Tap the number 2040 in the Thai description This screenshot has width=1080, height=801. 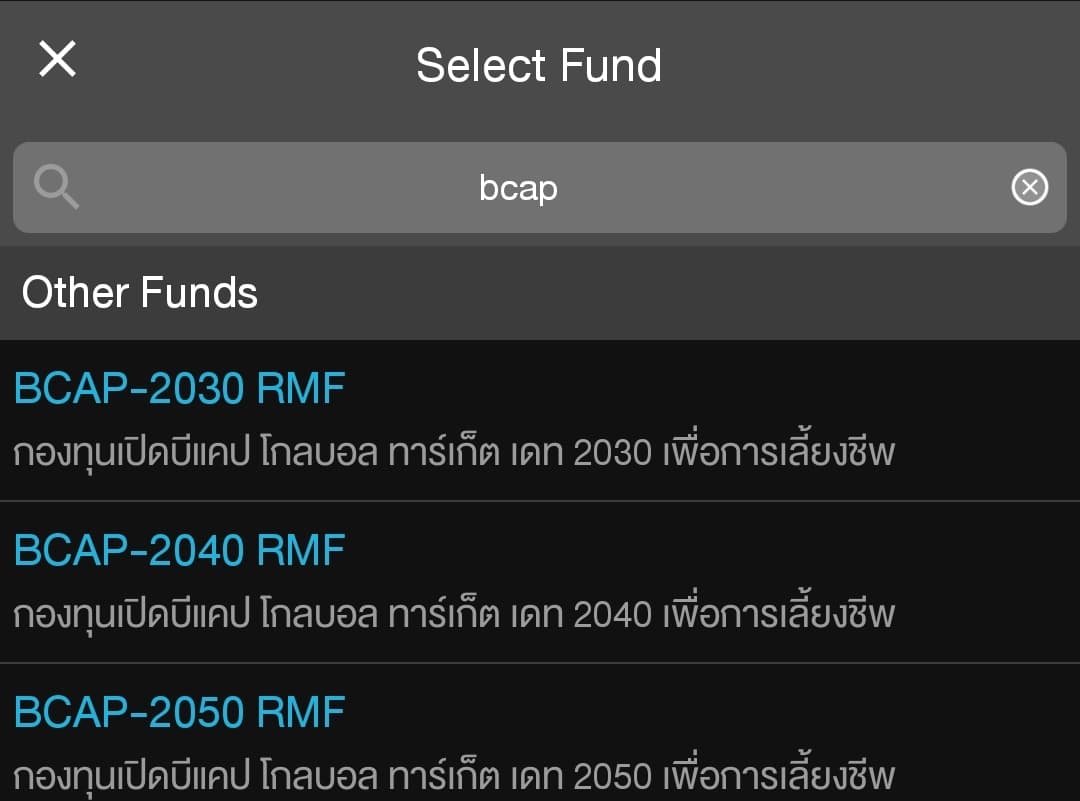(x=613, y=615)
